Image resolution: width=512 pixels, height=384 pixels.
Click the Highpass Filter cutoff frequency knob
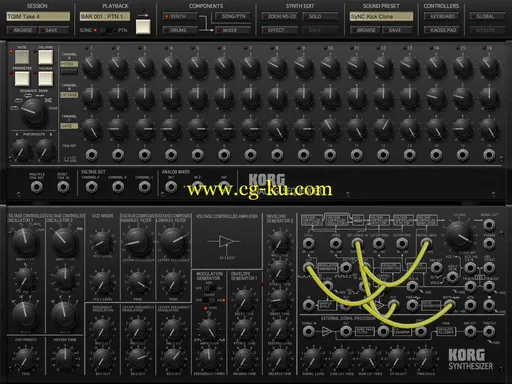[x=137, y=242]
